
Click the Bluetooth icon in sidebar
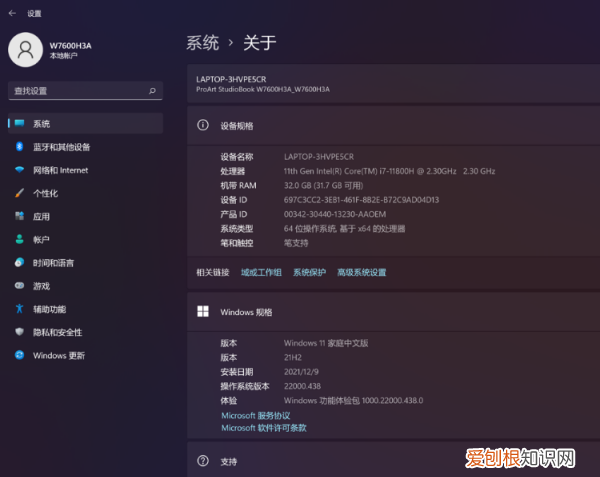tap(20, 147)
